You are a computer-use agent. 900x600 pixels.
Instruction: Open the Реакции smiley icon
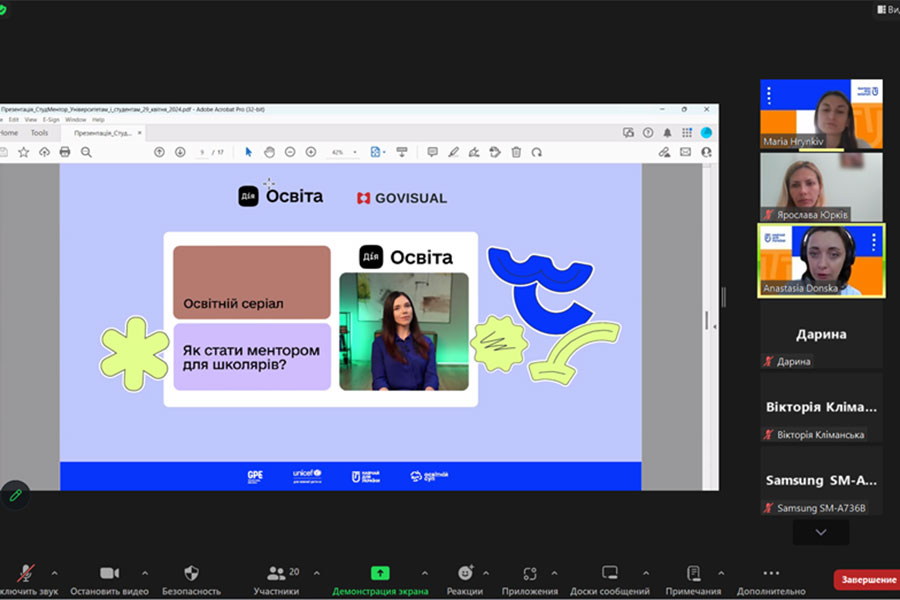pyautogui.click(x=465, y=573)
